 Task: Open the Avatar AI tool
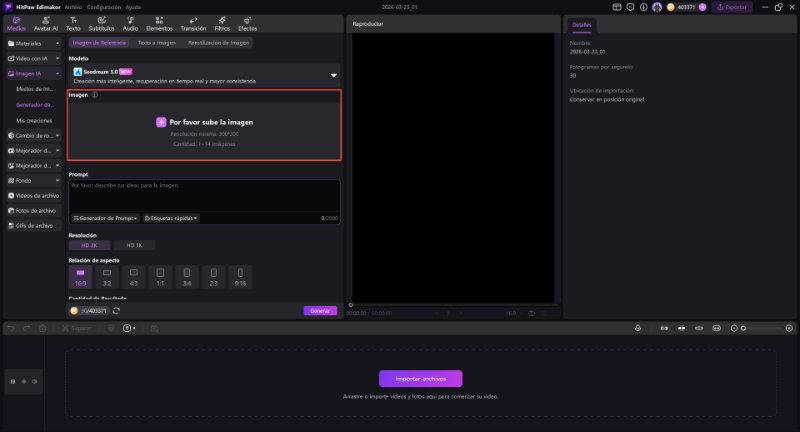pyautogui.click(x=45, y=24)
